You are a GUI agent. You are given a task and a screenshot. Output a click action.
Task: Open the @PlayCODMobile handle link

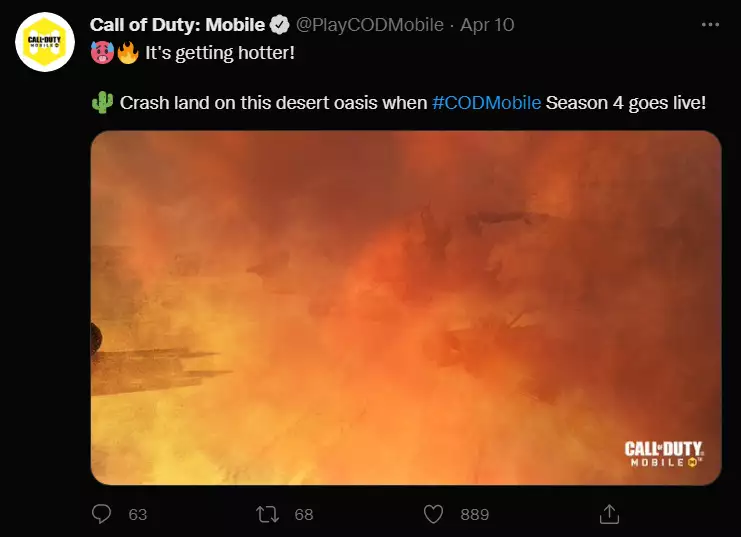click(x=370, y=24)
